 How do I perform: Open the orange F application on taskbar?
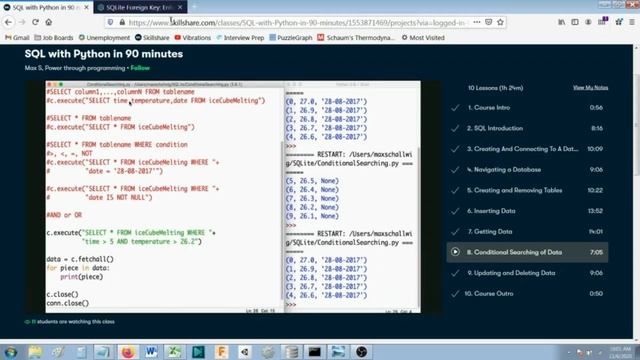222,352
